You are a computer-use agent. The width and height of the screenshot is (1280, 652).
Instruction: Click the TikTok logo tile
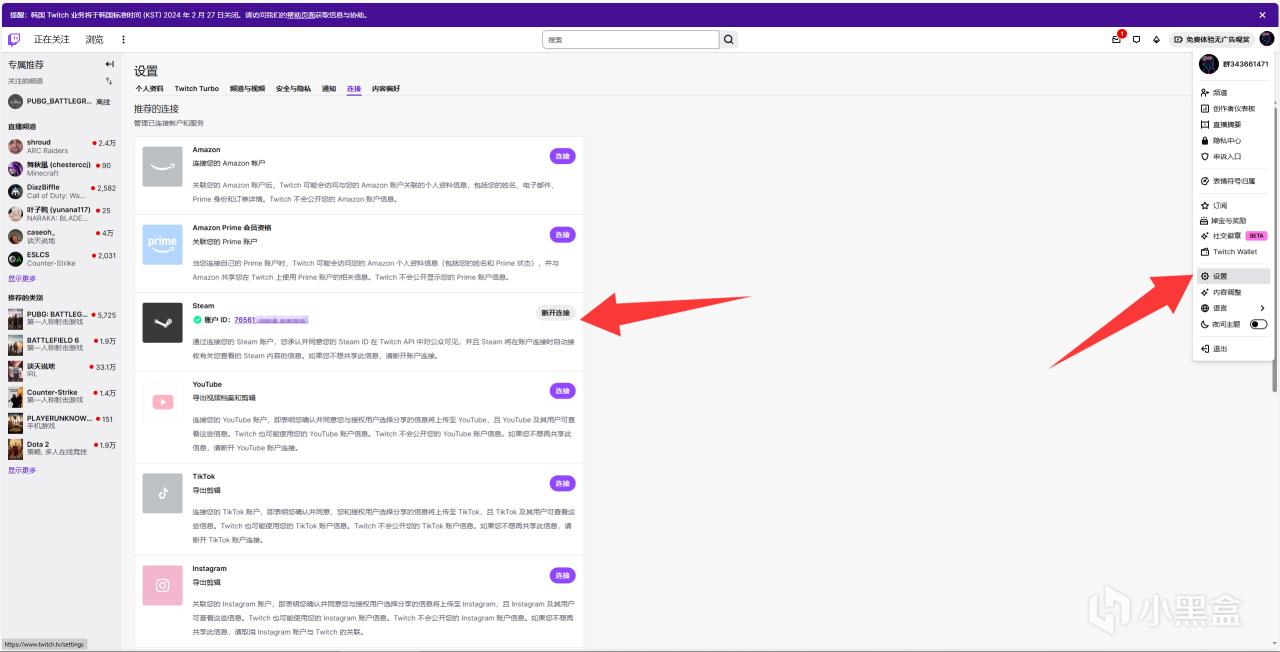tap(162, 493)
